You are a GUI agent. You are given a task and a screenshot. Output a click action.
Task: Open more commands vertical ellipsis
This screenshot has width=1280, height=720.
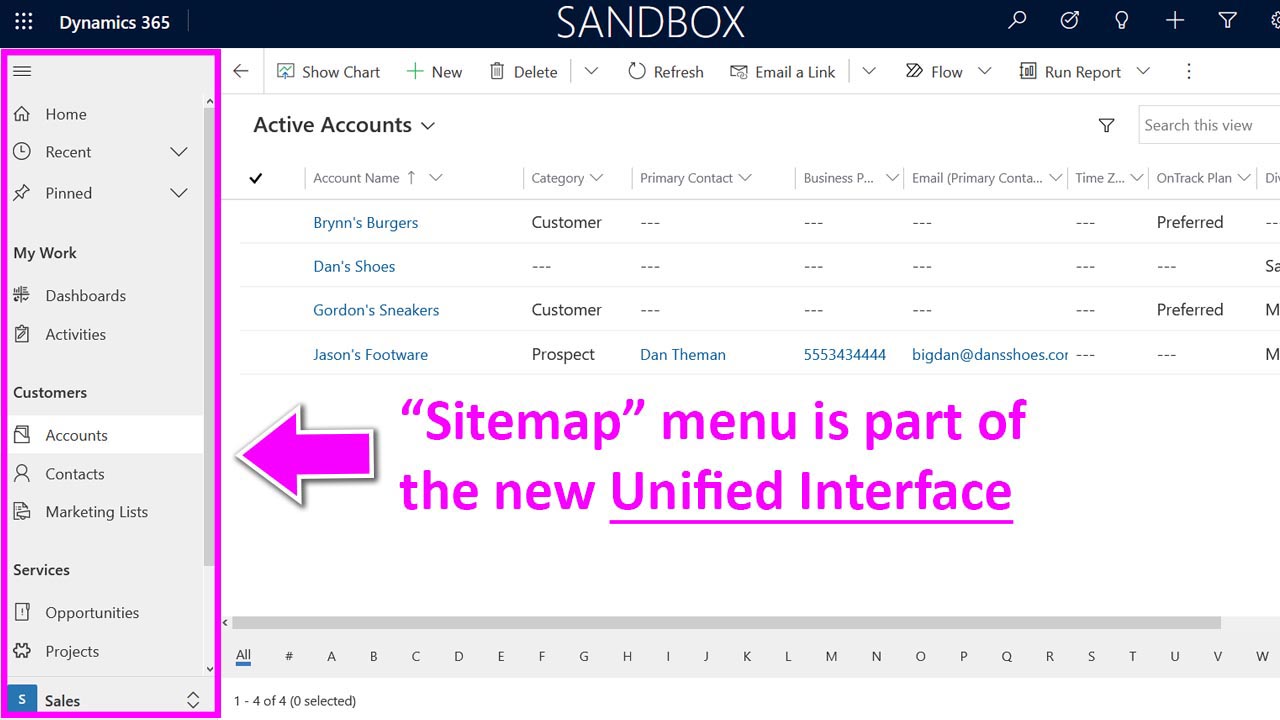click(x=1189, y=71)
